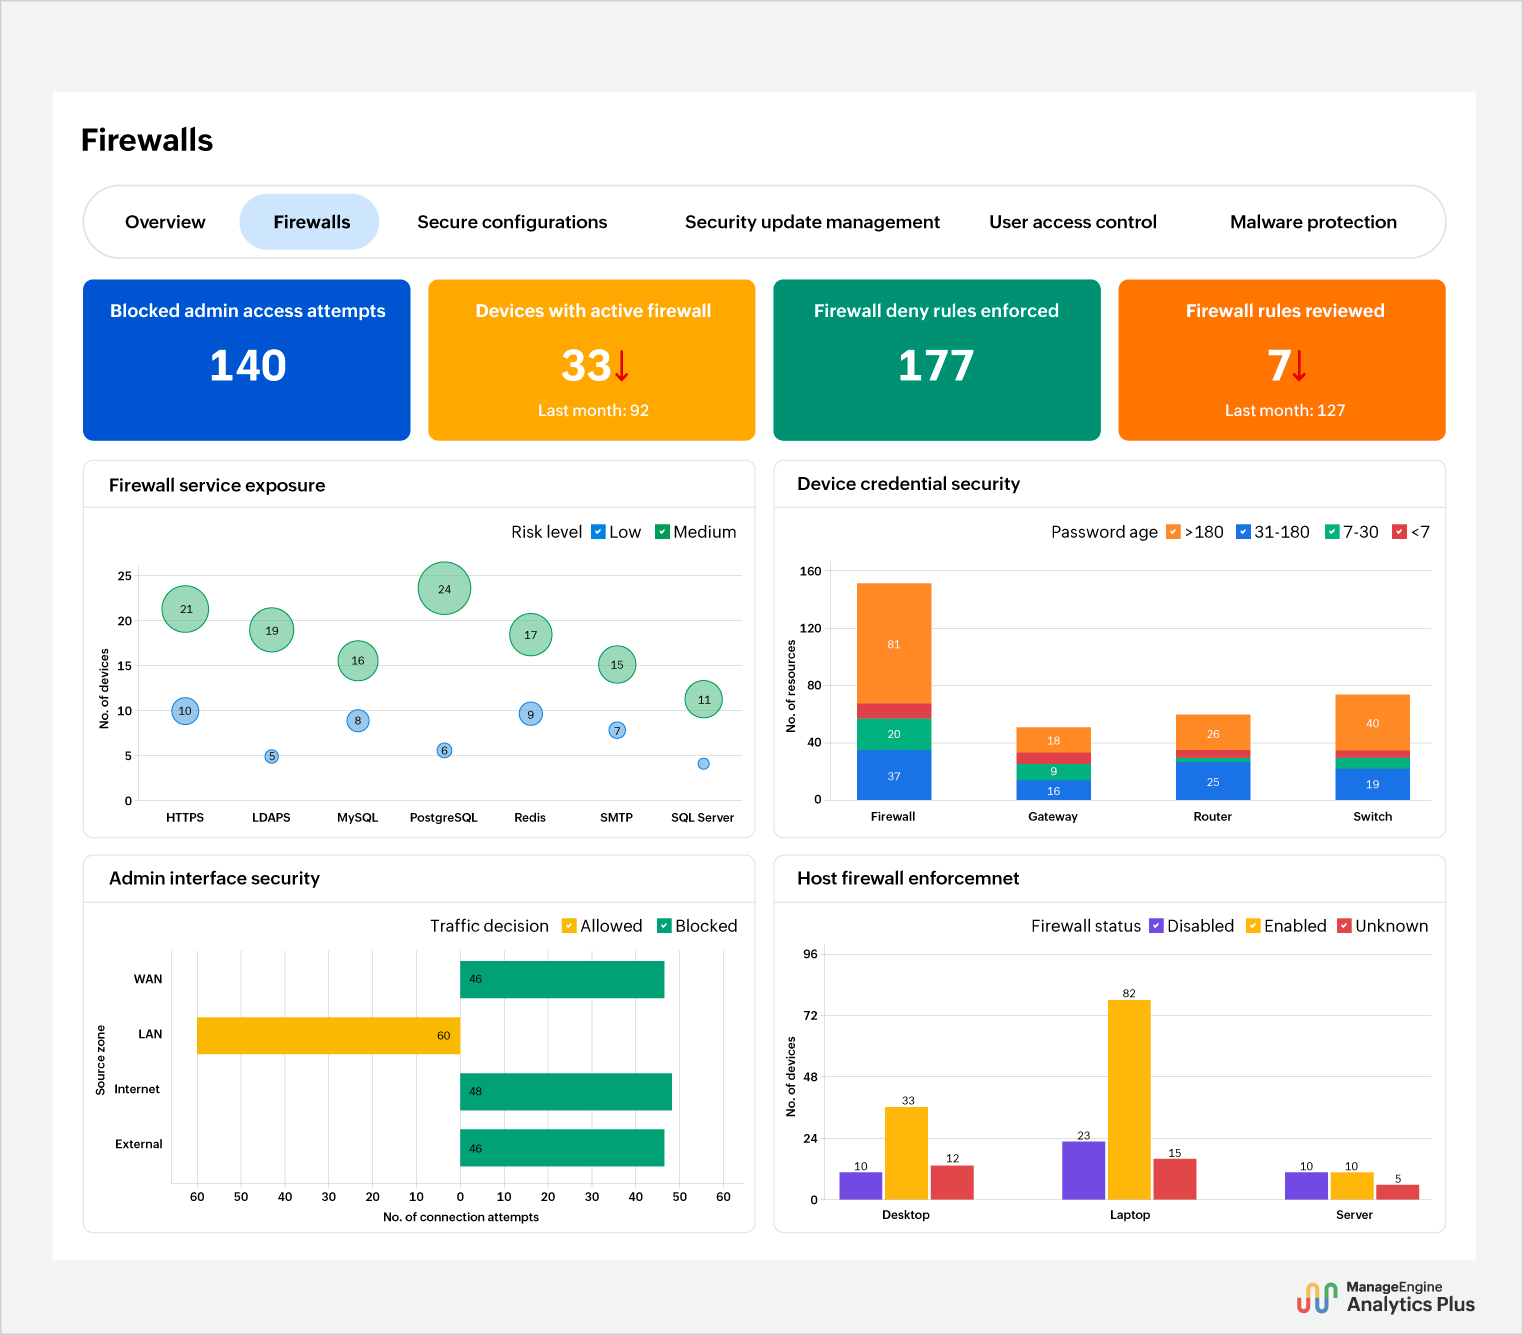Click the Blocked admin access attempts card
The width and height of the screenshot is (1523, 1335).
pyautogui.click(x=247, y=360)
